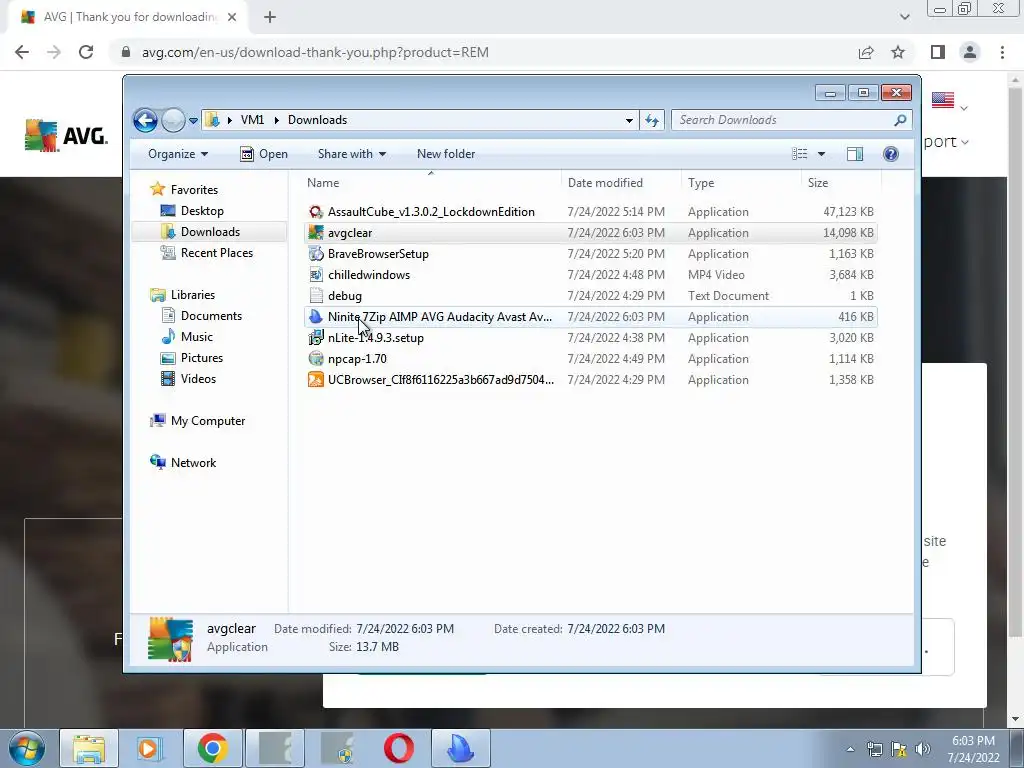Click Chrome's share page icon
Screen dimensions: 1024x768
(866, 52)
